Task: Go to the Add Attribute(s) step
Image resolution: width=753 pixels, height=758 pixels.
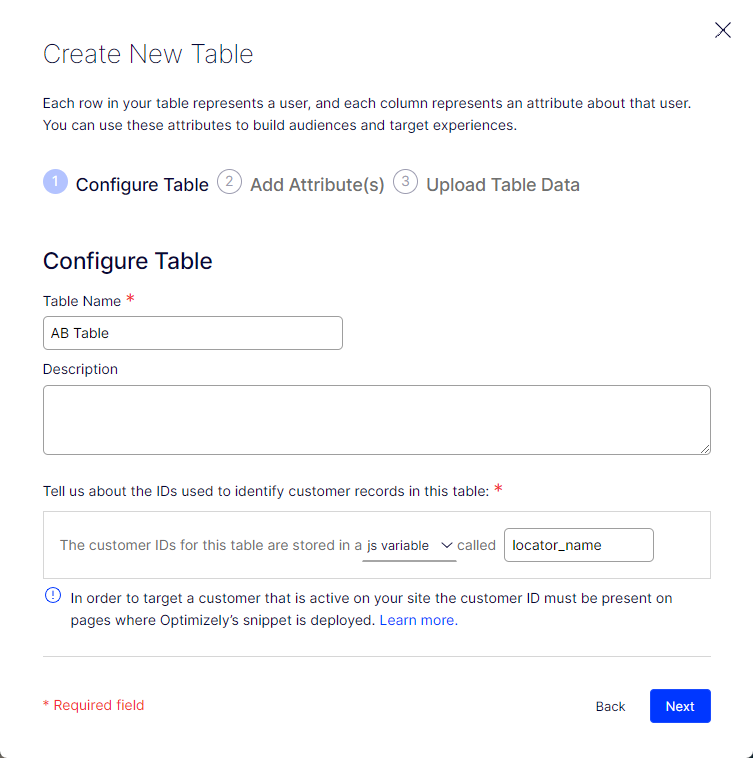Action: [x=317, y=185]
